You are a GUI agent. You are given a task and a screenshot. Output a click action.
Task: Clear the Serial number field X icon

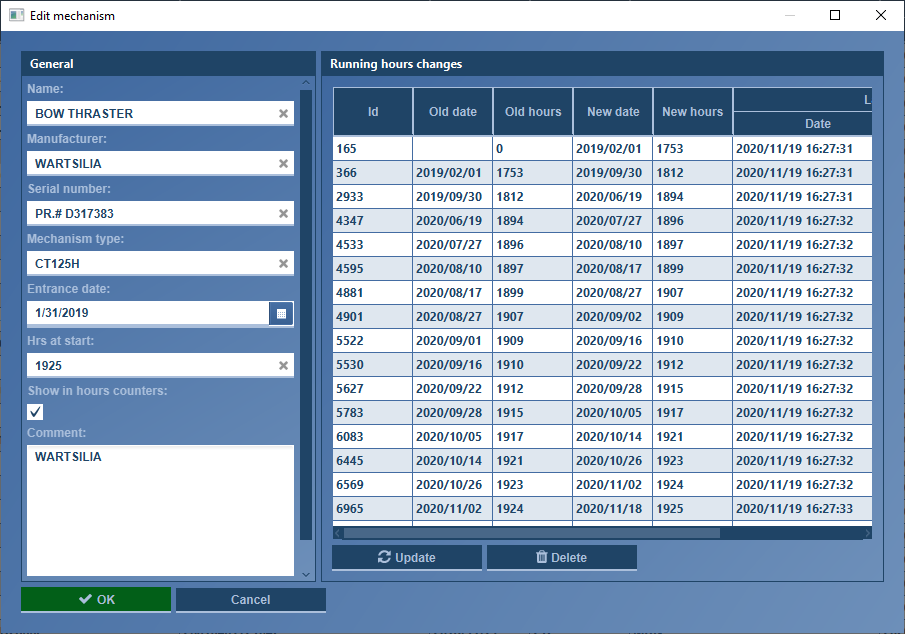(x=283, y=214)
